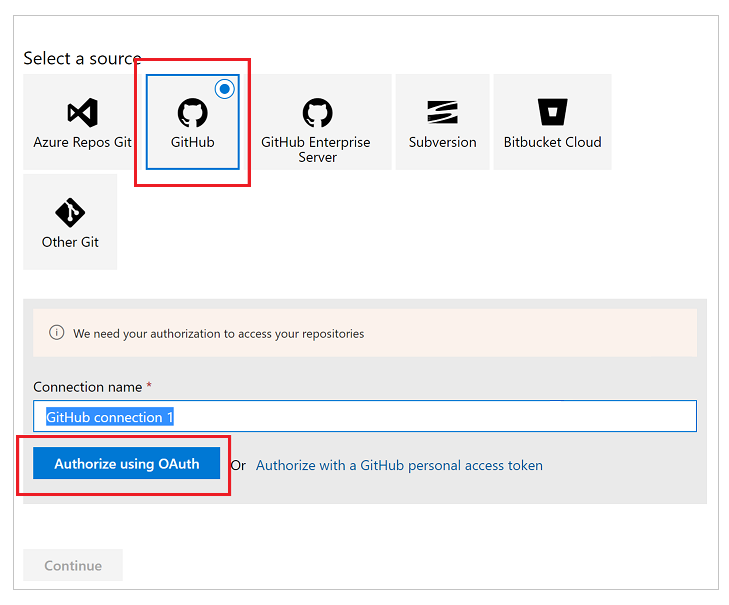Click the 'Select a source' heading text
The image size is (729, 605).
pos(82,59)
